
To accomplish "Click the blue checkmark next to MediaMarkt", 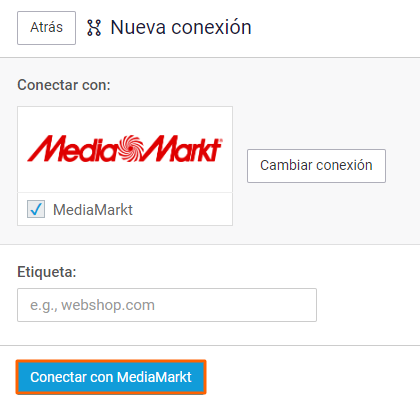I will [36, 209].
